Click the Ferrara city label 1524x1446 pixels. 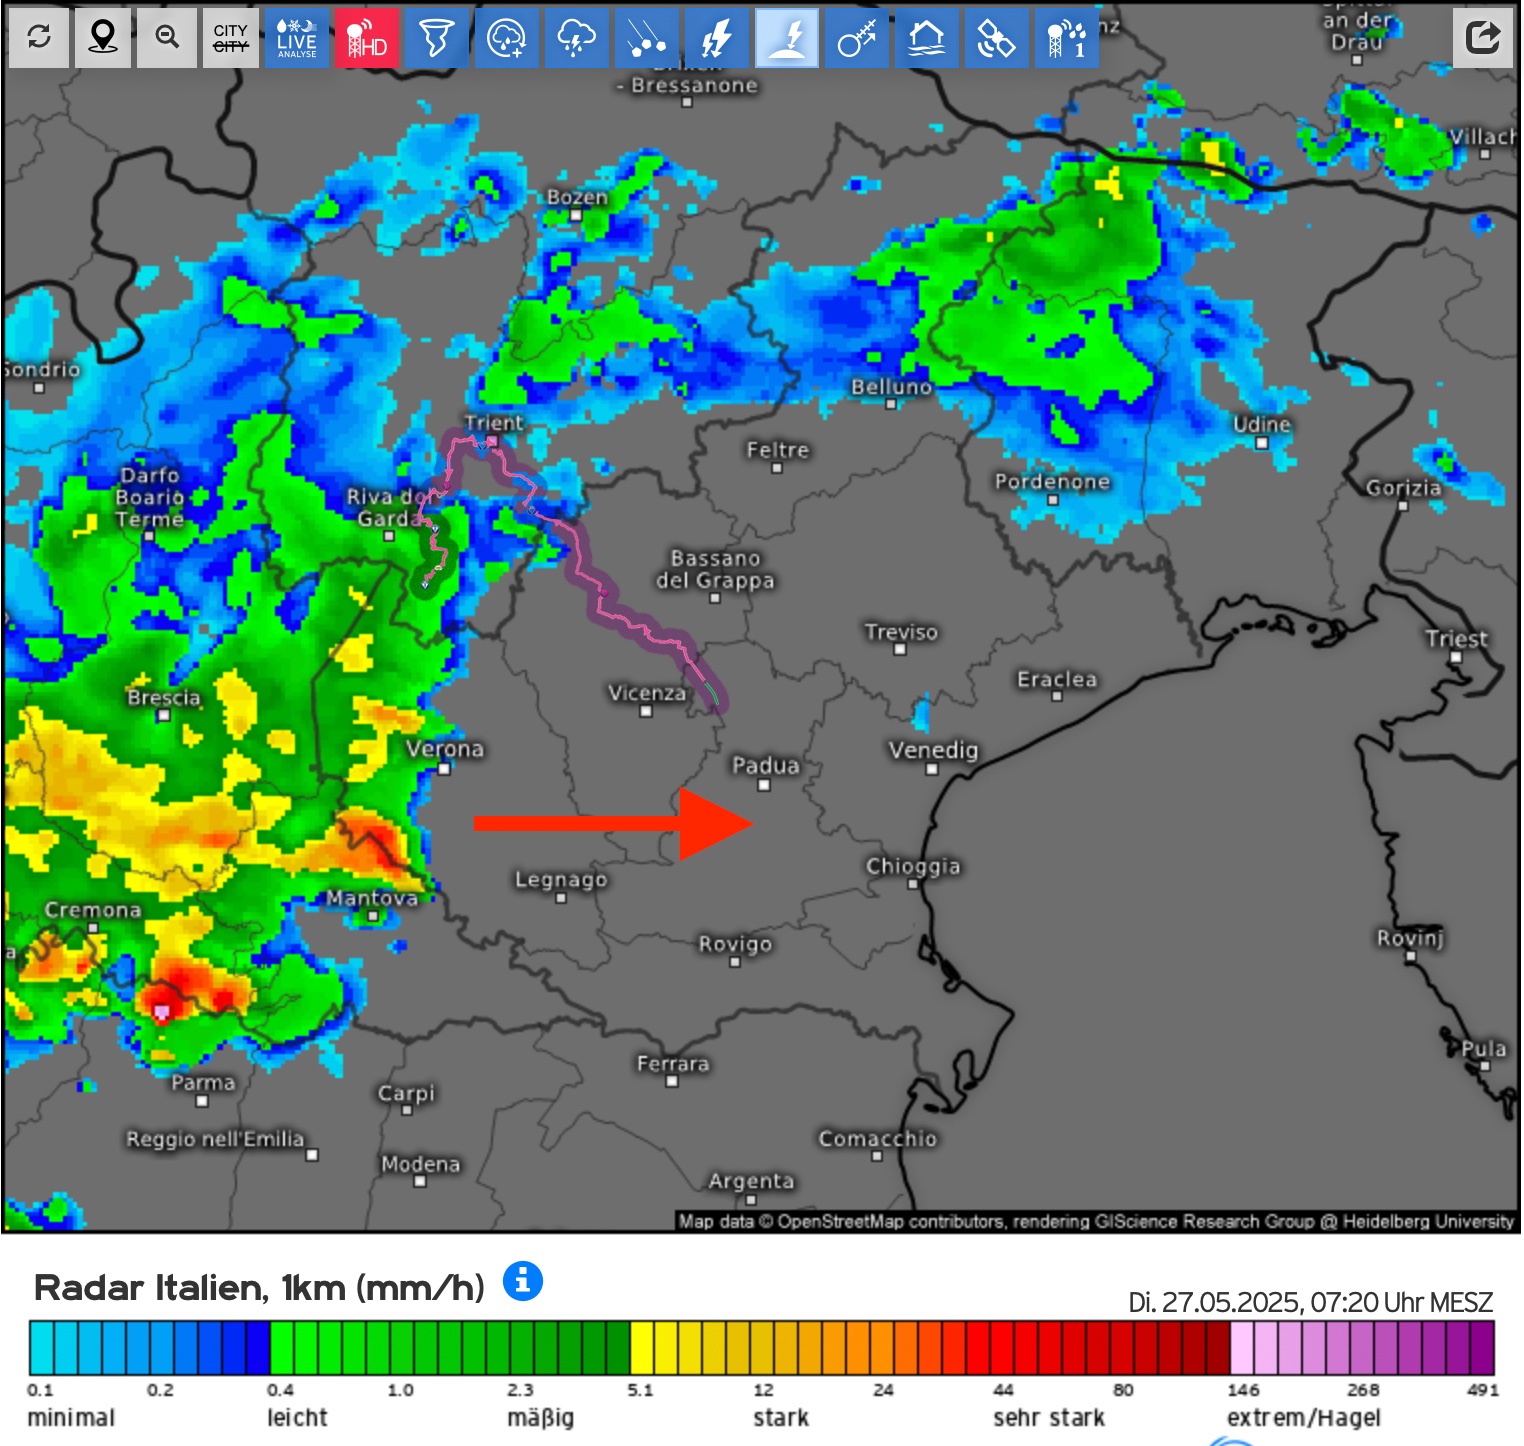[x=673, y=1064]
